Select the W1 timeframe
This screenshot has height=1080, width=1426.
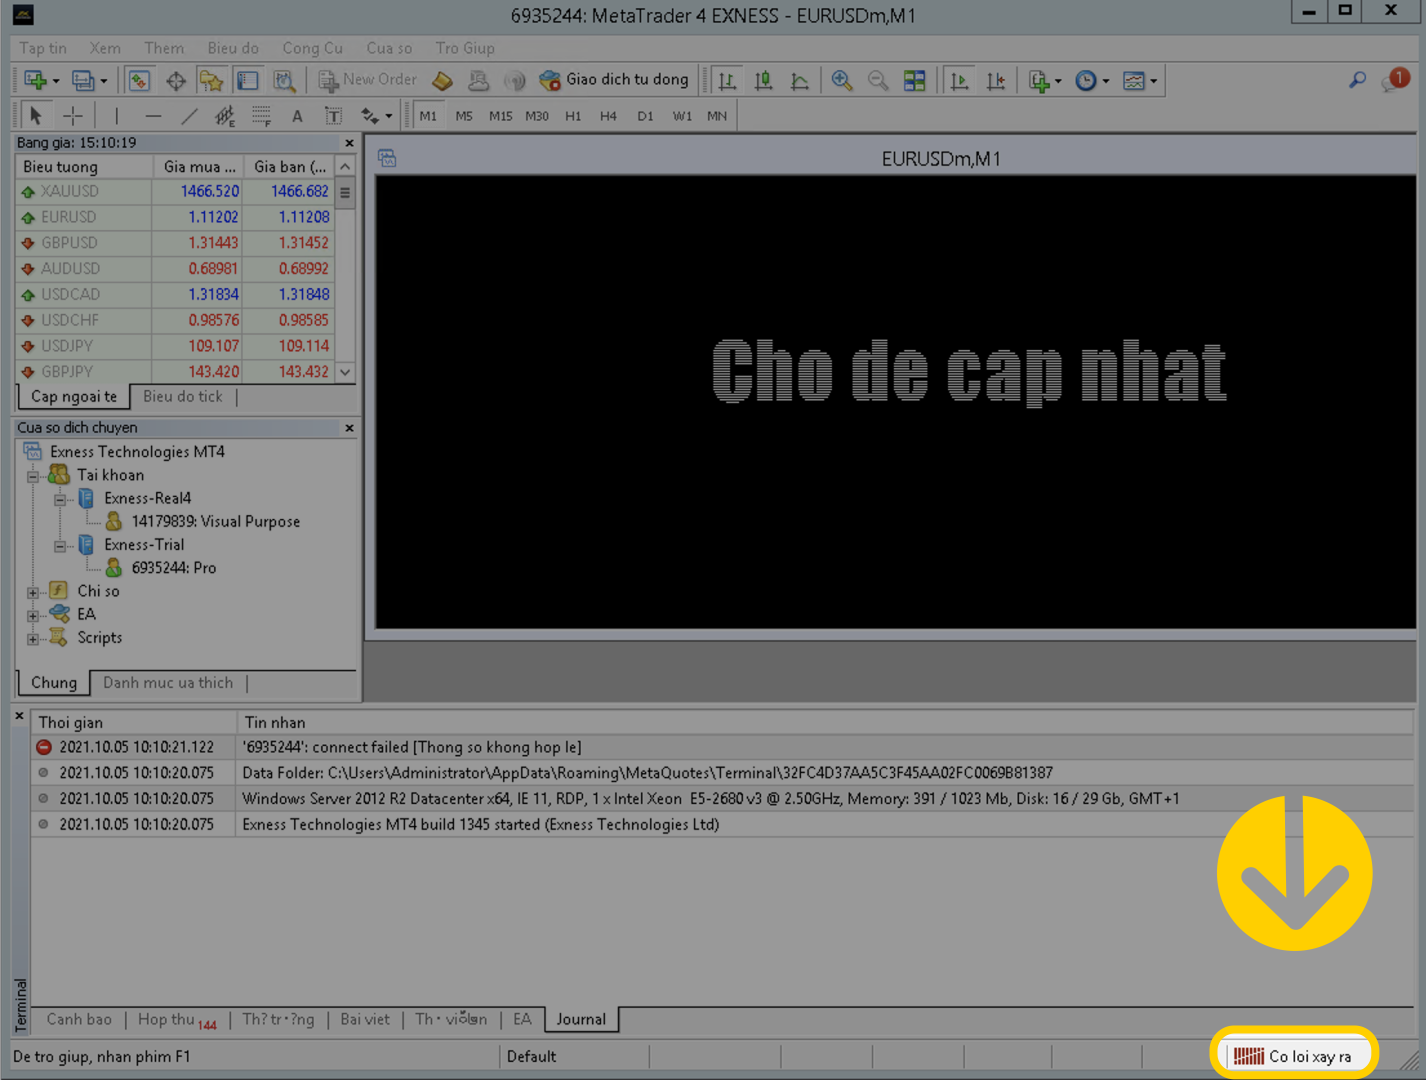click(x=682, y=116)
